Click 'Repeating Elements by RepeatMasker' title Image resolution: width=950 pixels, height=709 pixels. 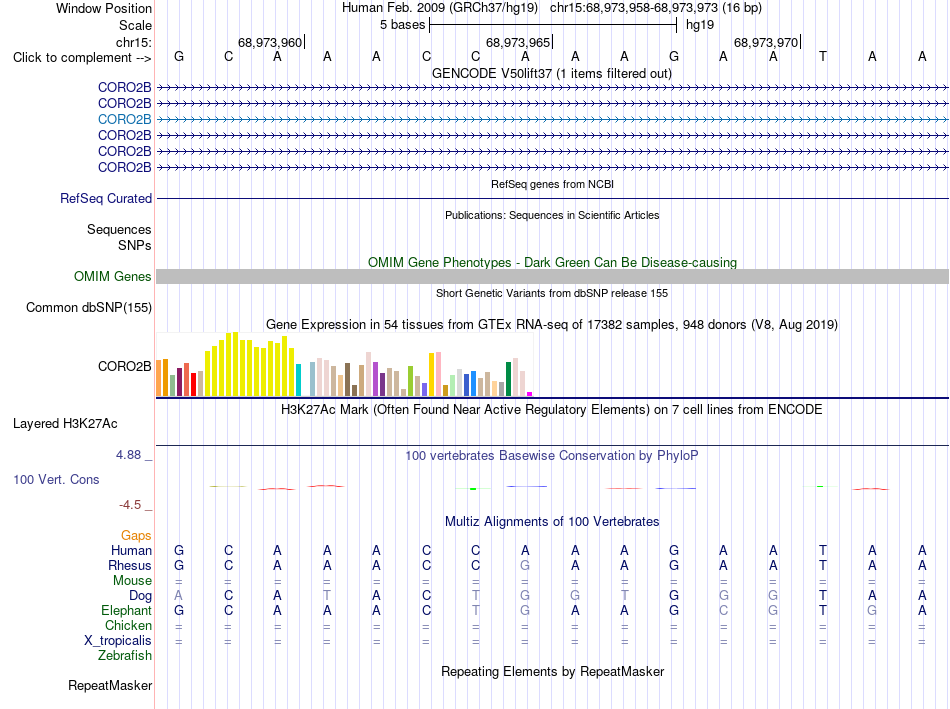552,671
